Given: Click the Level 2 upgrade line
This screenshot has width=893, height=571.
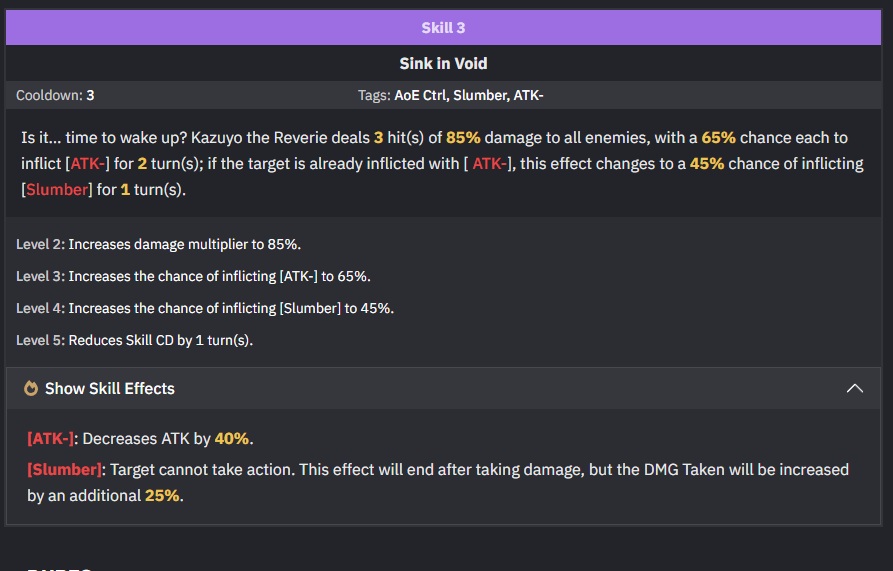Looking at the screenshot, I should [x=158, y=244].
